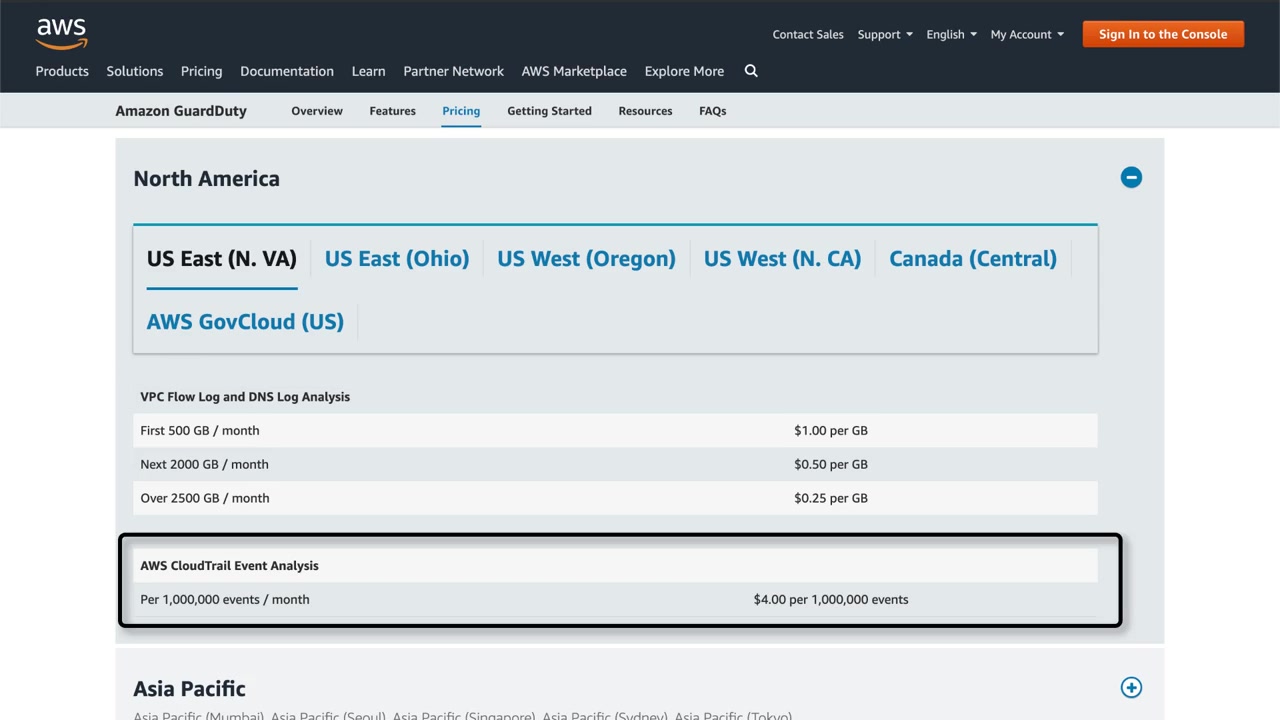
Task: Select the US West (Oregon) region tab
Action: [586, 259]
